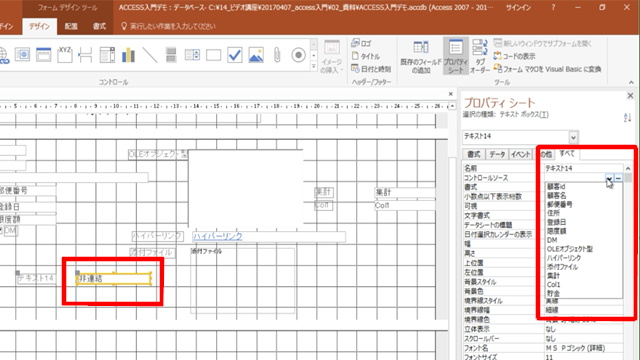Open Add Existing Fields
This screenshot has width=640, height=360.
pyautogui.click(x=421, y=56)
